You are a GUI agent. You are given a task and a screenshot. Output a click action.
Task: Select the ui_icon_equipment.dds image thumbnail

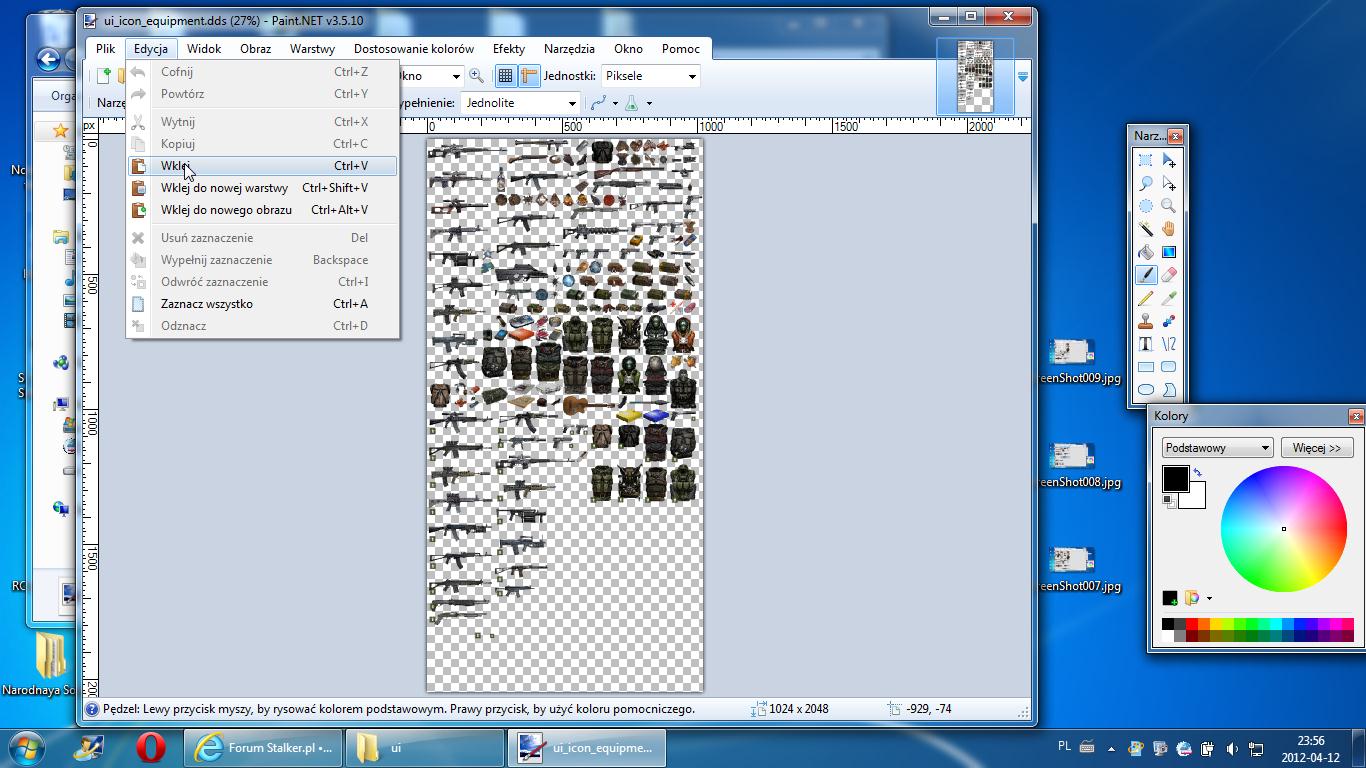(975, 77)
